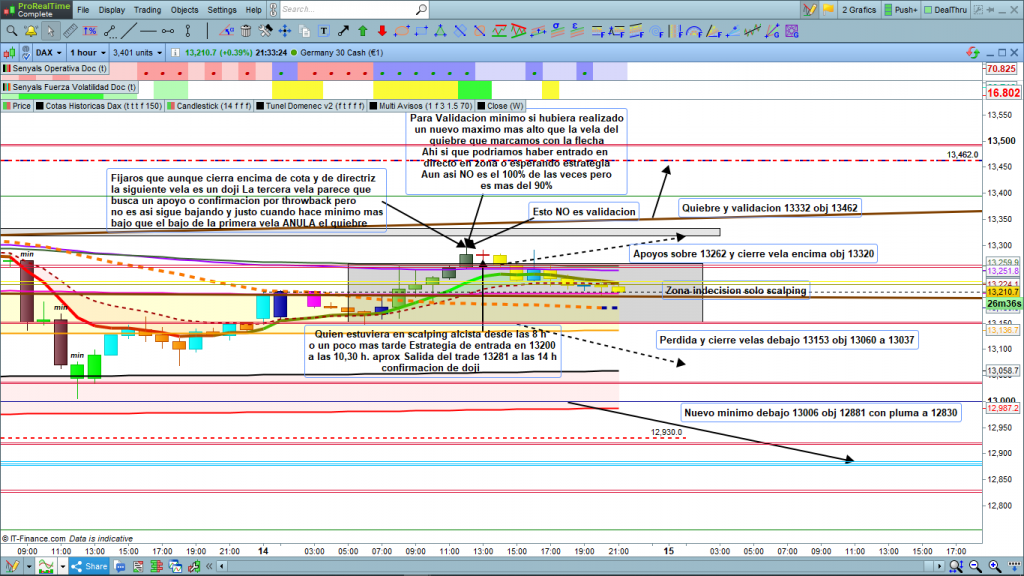Toggle the DealThru button
This screenshot has width=1024, height=576.
pos(954,10)
